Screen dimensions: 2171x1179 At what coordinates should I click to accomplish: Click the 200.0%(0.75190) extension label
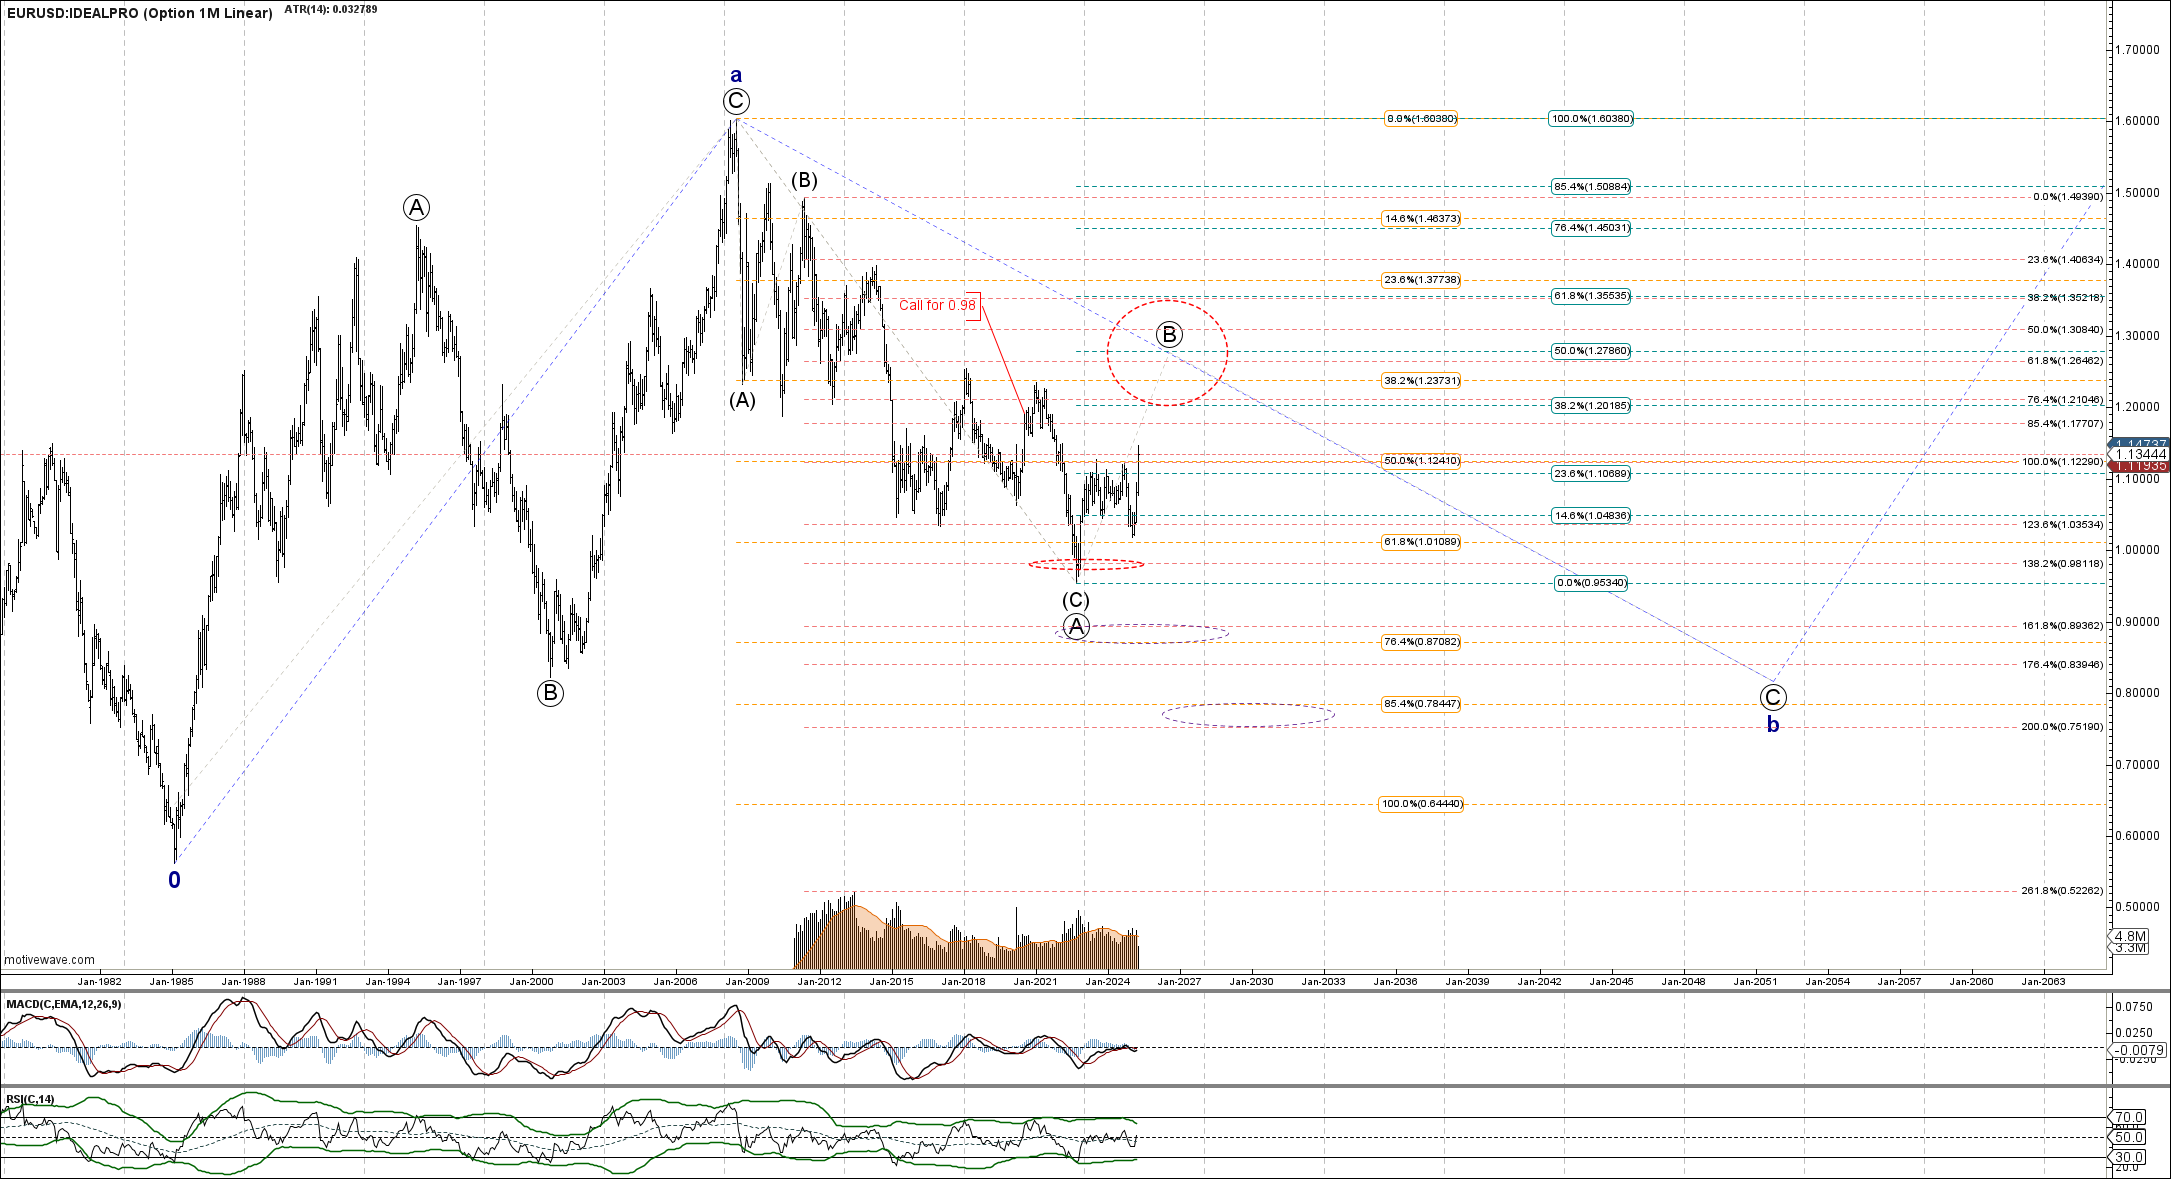coord(2061,727)
